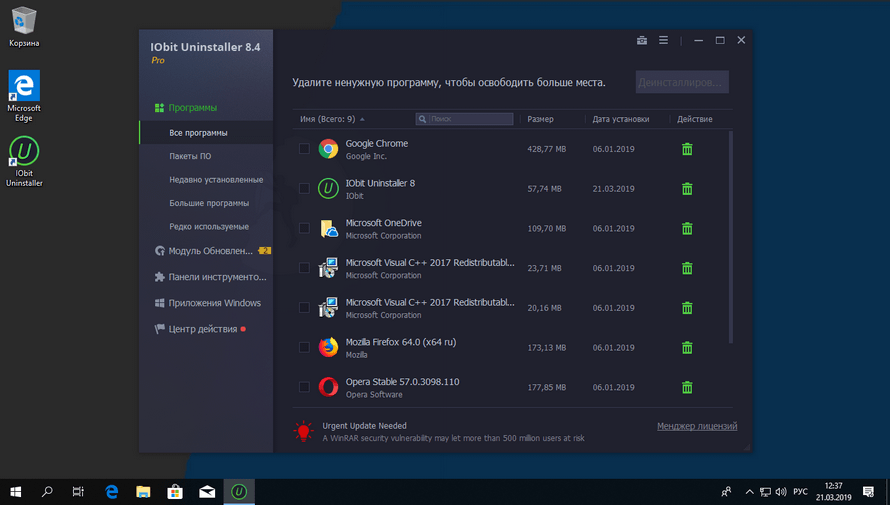Click 'Opera Stable 57.0.3098.110' name
The width and height of the screenshot is (890, 505).
point(402,382)
